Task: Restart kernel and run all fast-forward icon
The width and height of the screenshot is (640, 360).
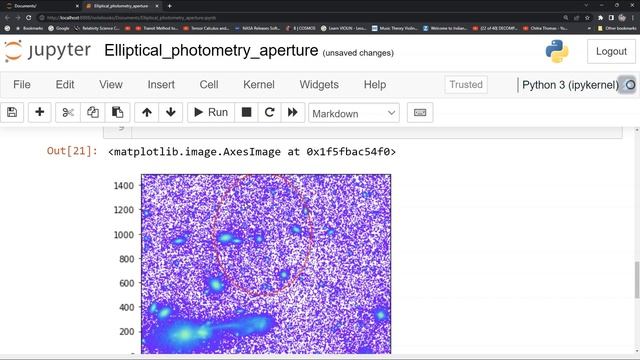Action: 293,112
